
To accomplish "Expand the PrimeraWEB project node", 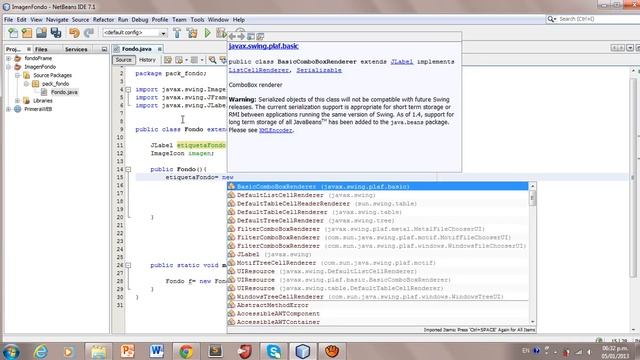I will tap(9, 109).
